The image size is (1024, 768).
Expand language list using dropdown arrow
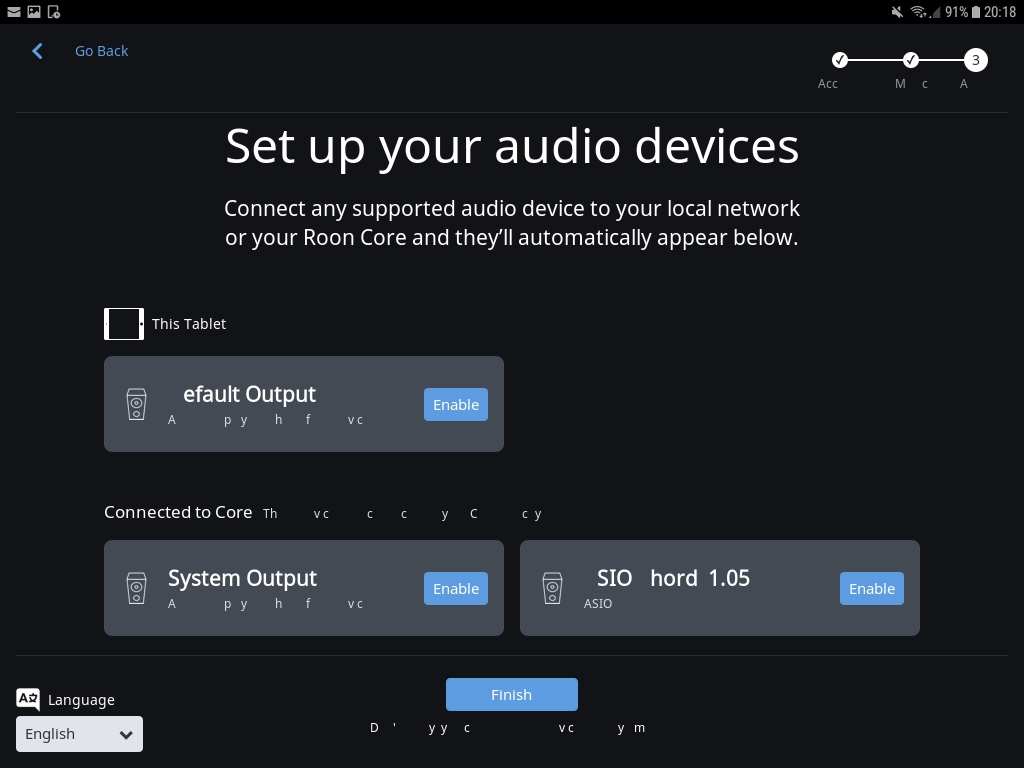[126, 734]
